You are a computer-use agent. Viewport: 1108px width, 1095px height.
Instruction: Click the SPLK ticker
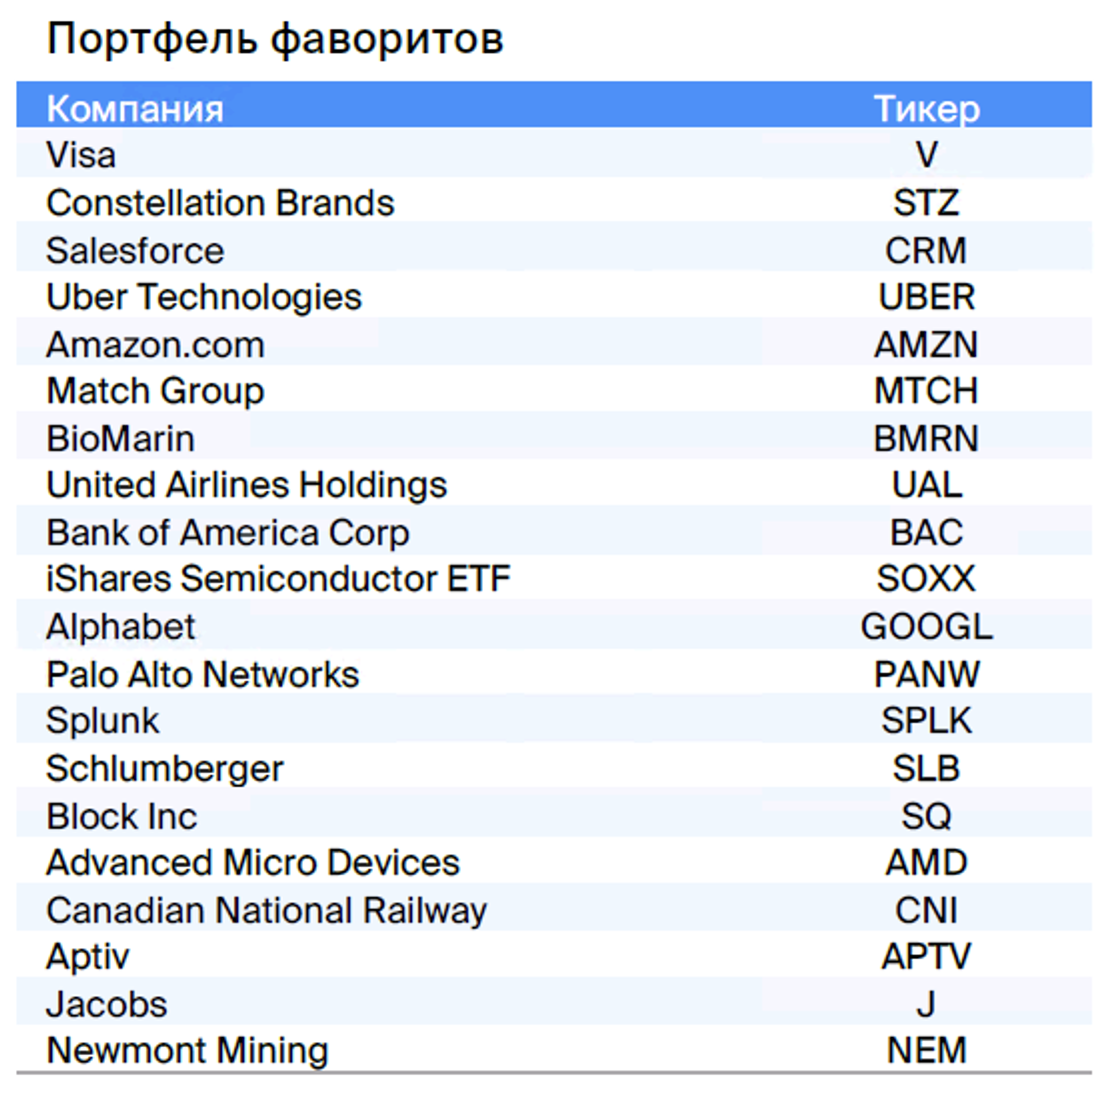926,721
